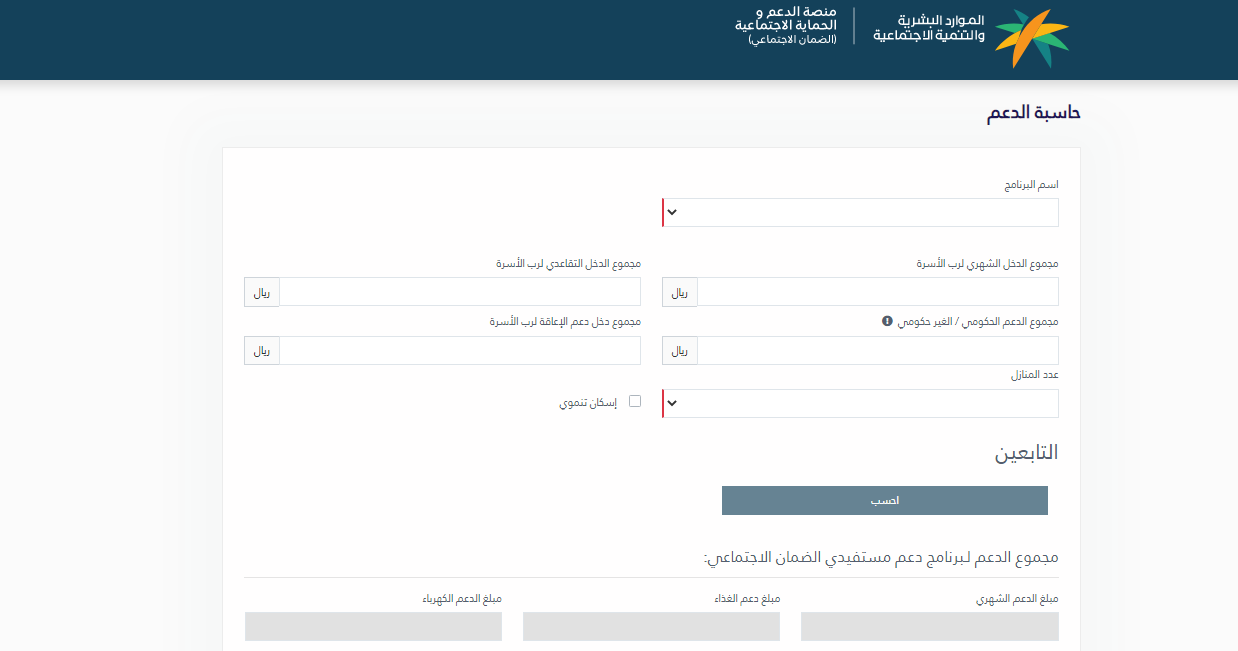Select the مبلغ دعم الغذاء result box
This screenshot has height=651, width=1238.
point(651,626)
